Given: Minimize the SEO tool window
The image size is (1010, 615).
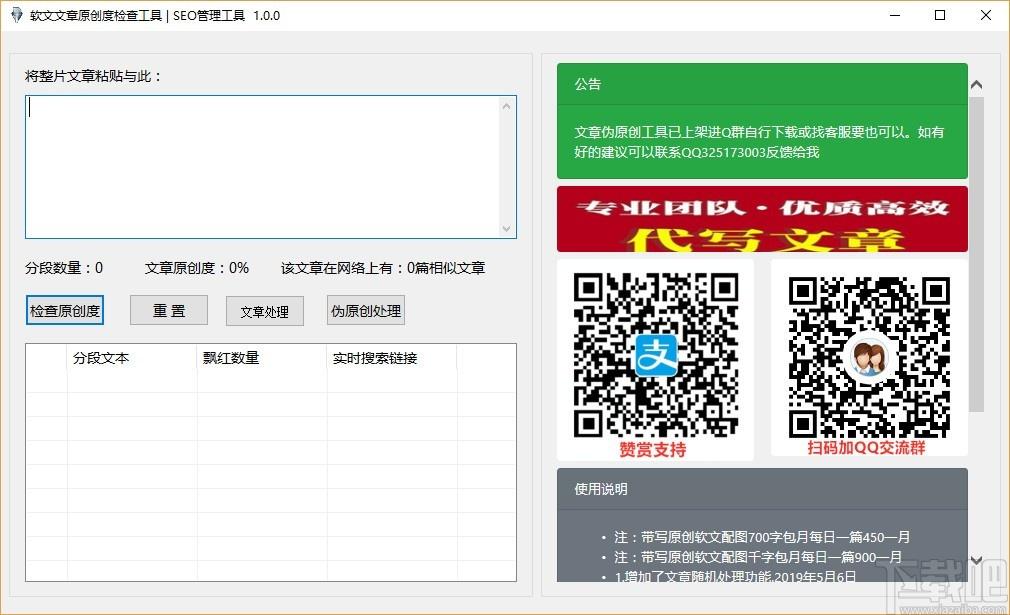Looking at the screenshot, I should tap(895, 15).
